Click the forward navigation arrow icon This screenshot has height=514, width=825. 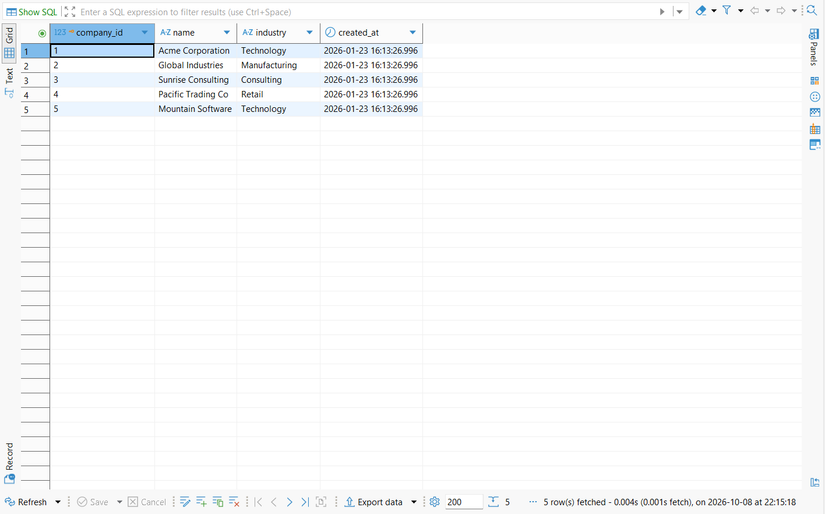tap(781, 11)
